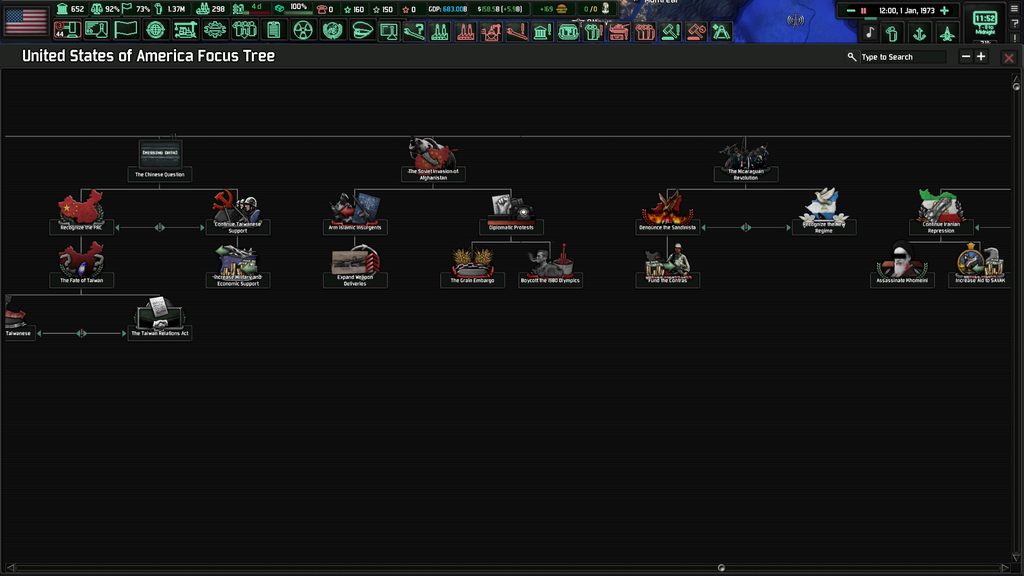Zoom out the focus tree with minus
This screenshot has width=1024, height=576.
coord(966,57)
